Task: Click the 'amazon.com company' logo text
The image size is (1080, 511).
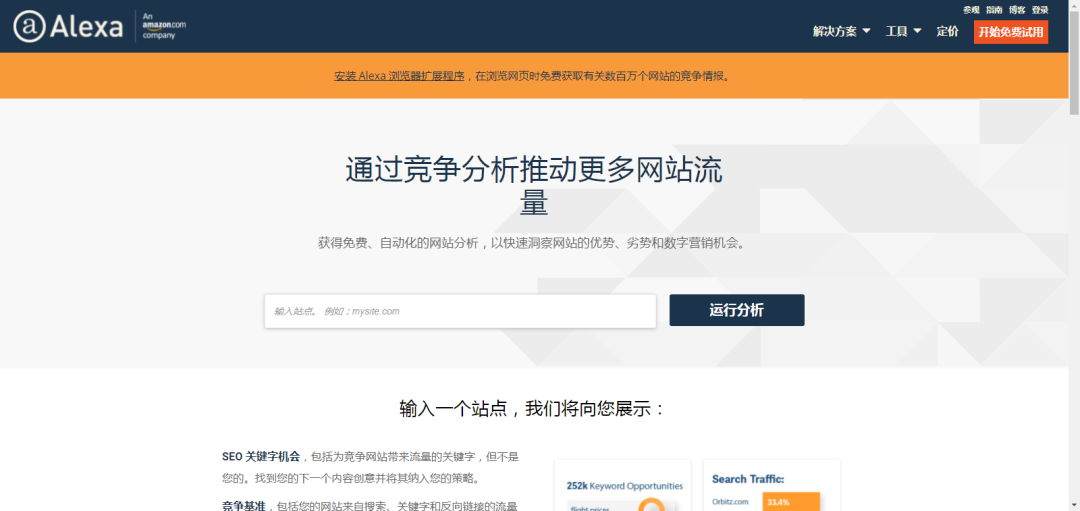Action: (x=164, y=25)
